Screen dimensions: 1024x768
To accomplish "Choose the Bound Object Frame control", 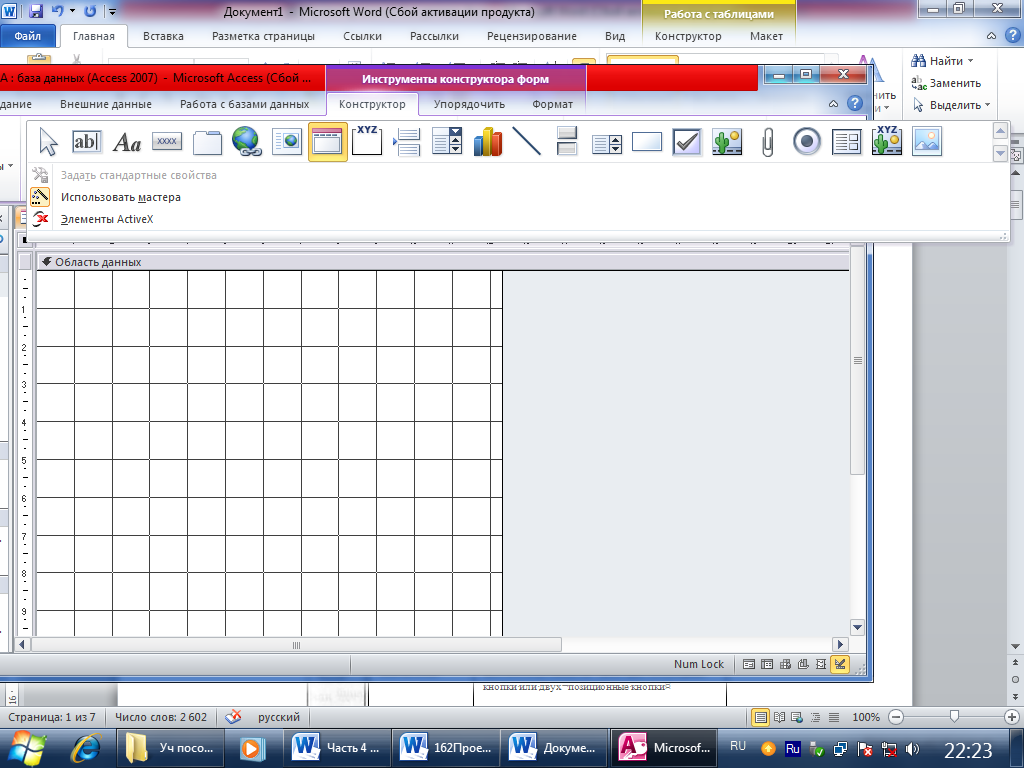I will click(x=887, y=142).
